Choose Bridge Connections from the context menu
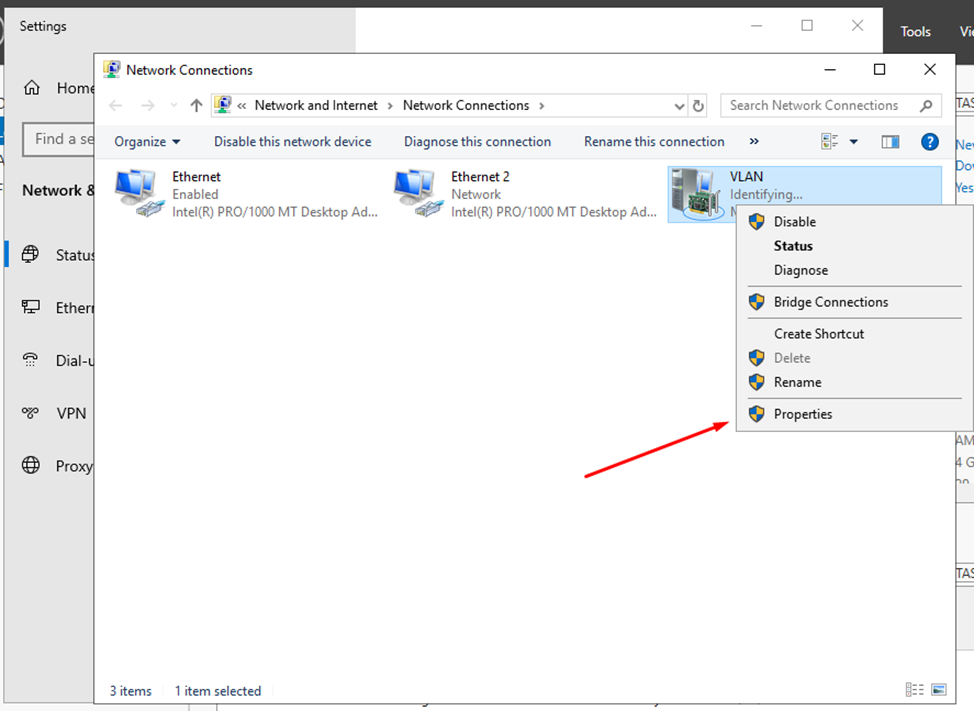The width and height of the screenshot is (974, 711). click(x=831, y=301)
